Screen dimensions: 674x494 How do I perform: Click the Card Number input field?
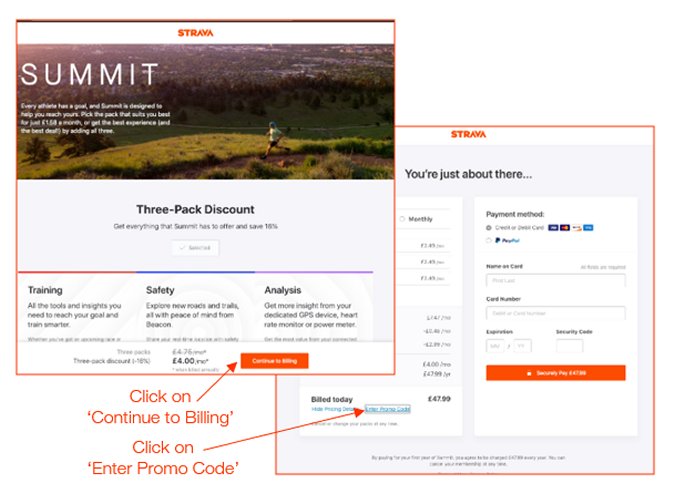555,313
